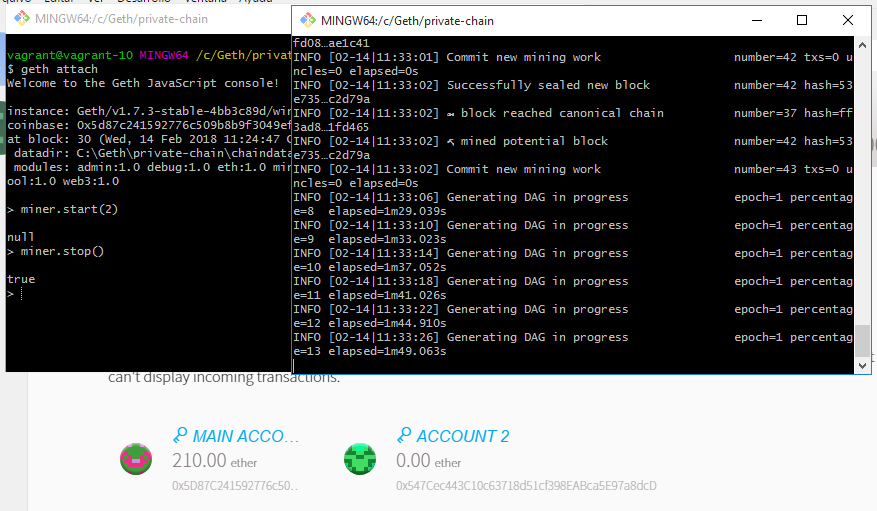Click the front terminal title text
Viewport: 877px width, 511px height.
[407, 21]
